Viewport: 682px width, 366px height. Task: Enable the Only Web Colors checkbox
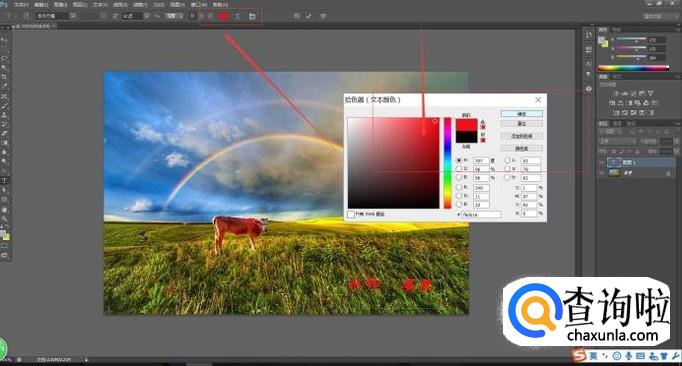351,214
